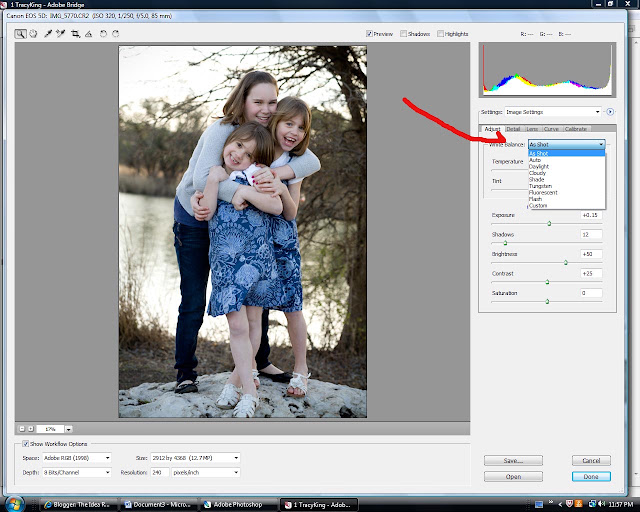Viewport: 640px width, 512px height.
Task: Click the Brightness value field
Action: coord(591,254)
